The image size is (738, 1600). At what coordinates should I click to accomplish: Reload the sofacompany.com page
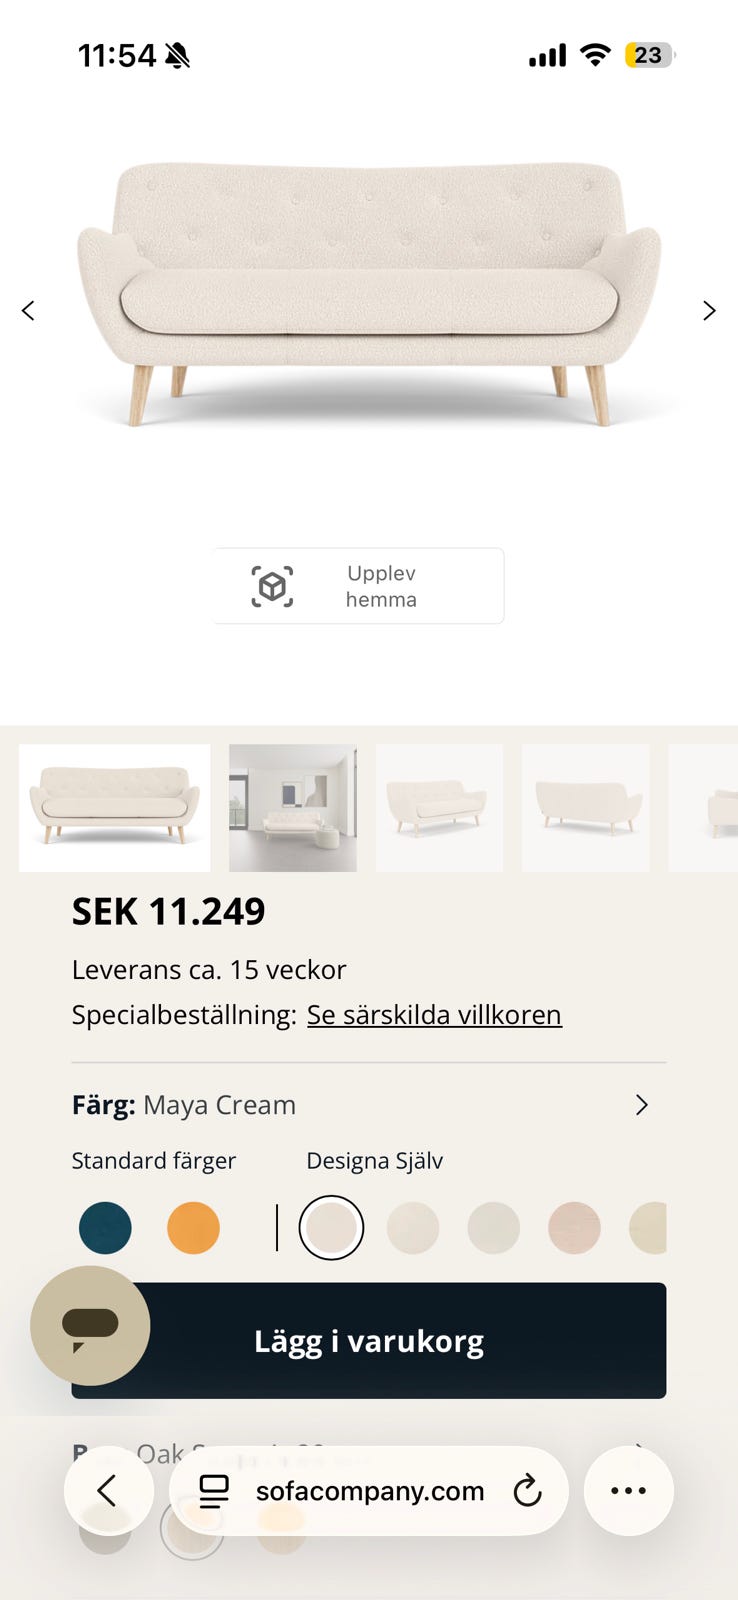527,1491
